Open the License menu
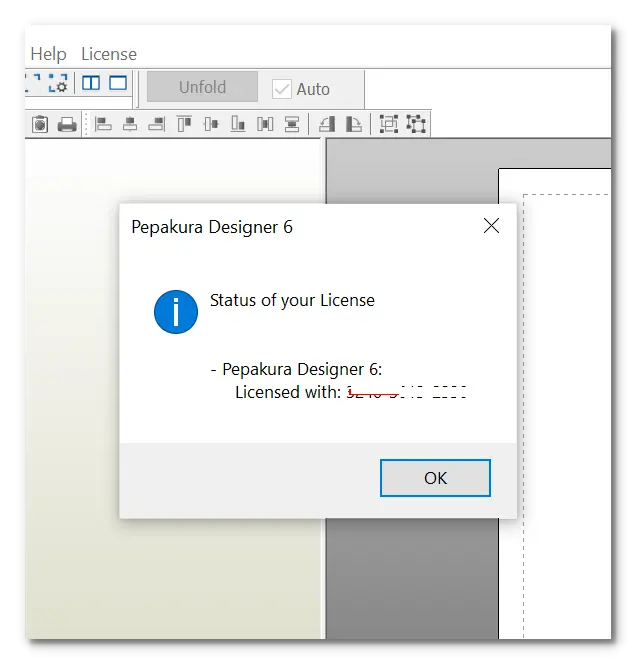Image resolution: width=636 pixels, height=664 pixels. 109,54
